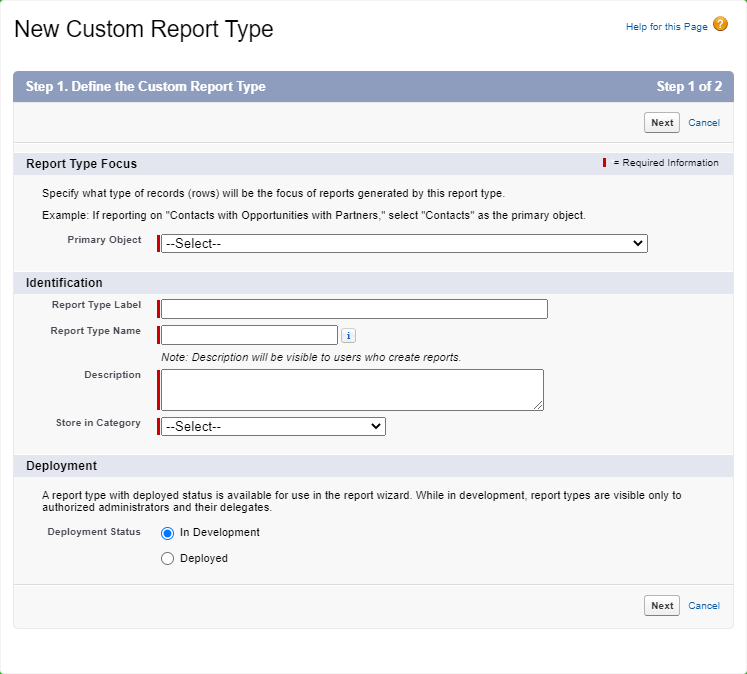Image resolution: width=747 pixels, height=674 pixels.
Task: Click the bottom Cancel link
Action: [x=704, y=606]
